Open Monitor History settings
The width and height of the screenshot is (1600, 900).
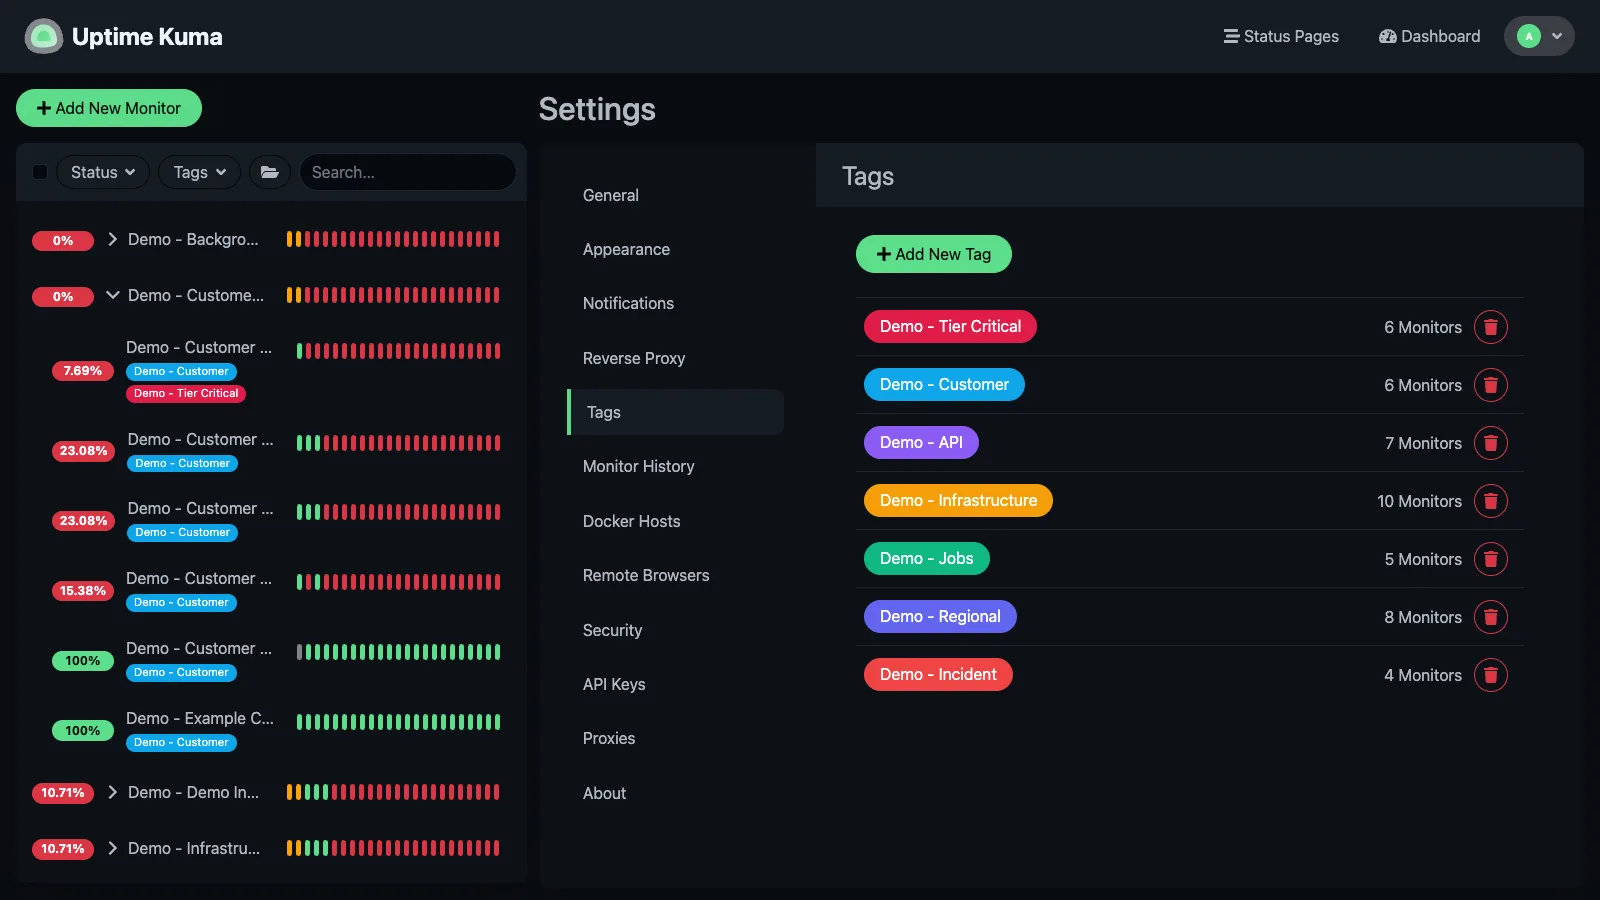pyautogui.click(x=676, y=466)
